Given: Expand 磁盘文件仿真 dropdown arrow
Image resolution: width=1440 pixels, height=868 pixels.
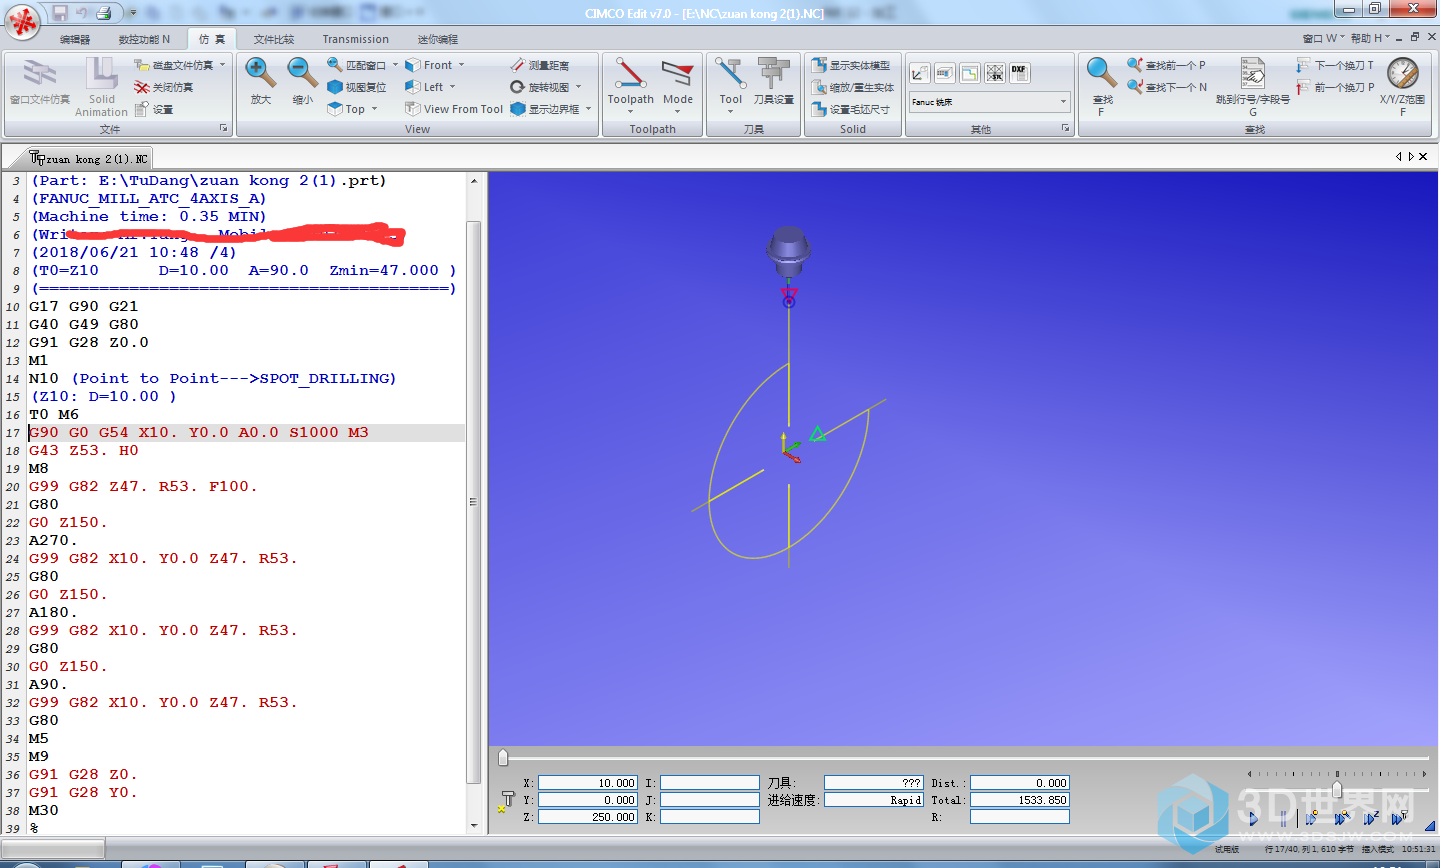Looking at the screenshot, I should tap(222, 65).
